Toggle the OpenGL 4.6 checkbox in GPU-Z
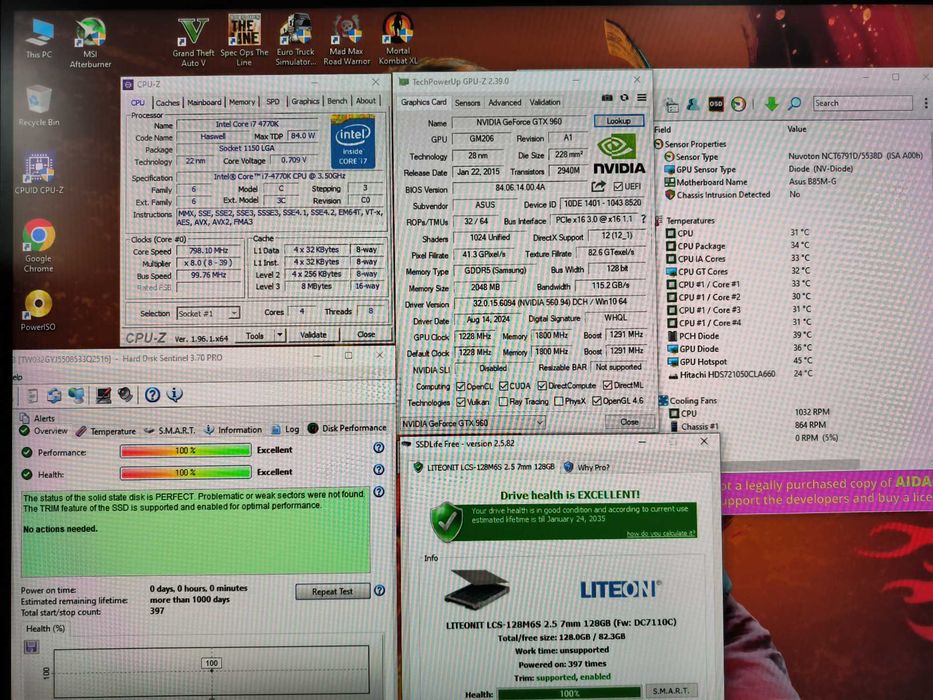933x700 pixels. tap(597, 401)
